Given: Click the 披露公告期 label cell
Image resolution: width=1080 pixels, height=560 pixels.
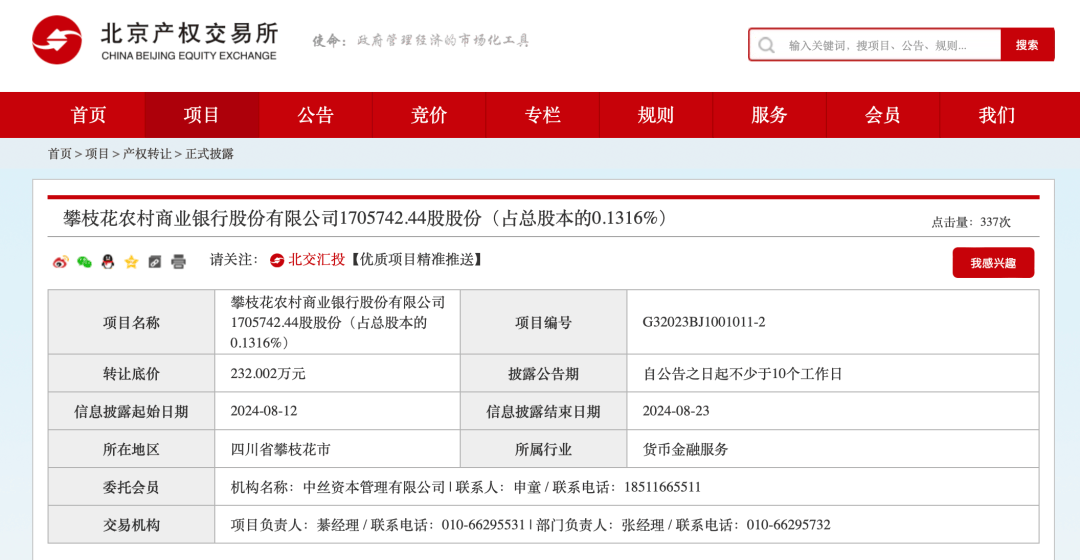Looking at the screenshot, I should point(543,373).
